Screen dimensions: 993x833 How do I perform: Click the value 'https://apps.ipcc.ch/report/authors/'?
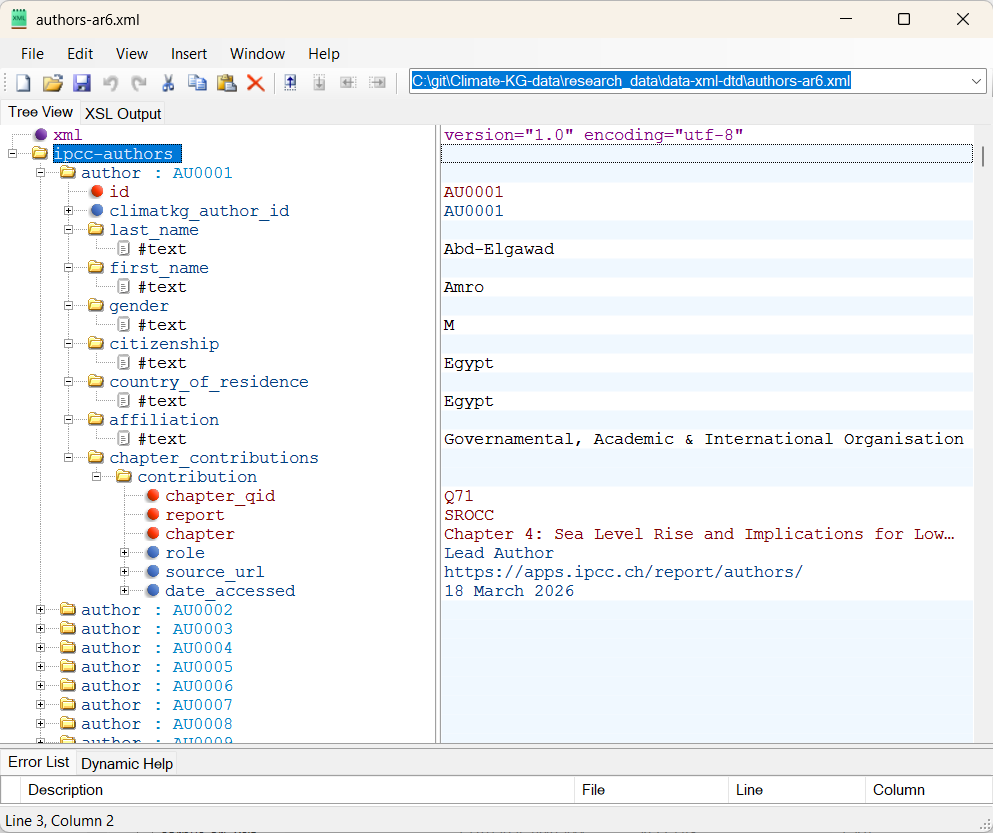pyautogui.click(x=623, y=571)
